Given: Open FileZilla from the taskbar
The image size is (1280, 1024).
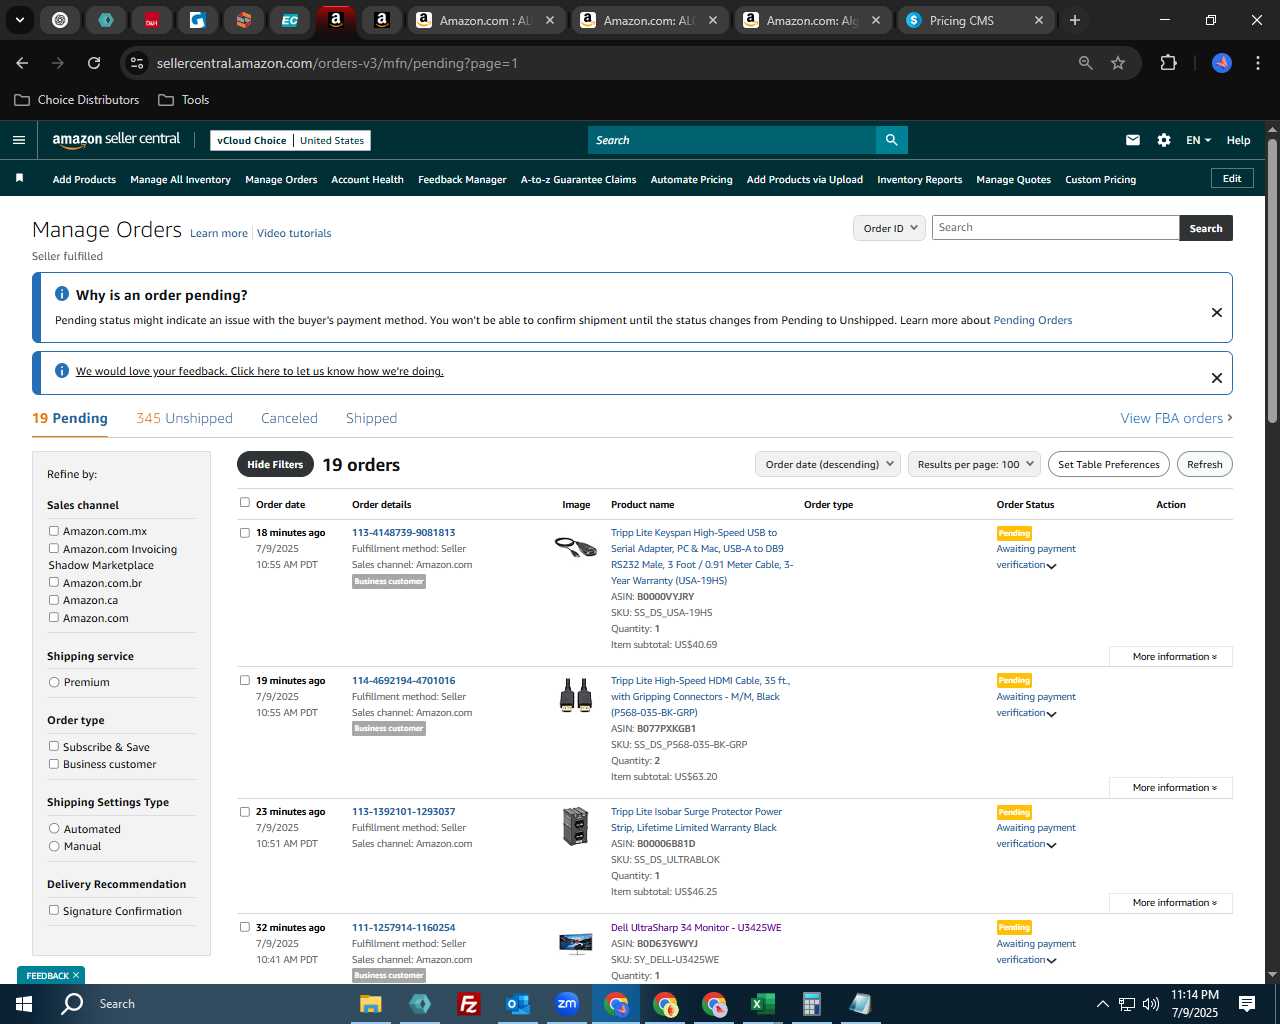Looking at the screenshot, I should [468, 1004].
